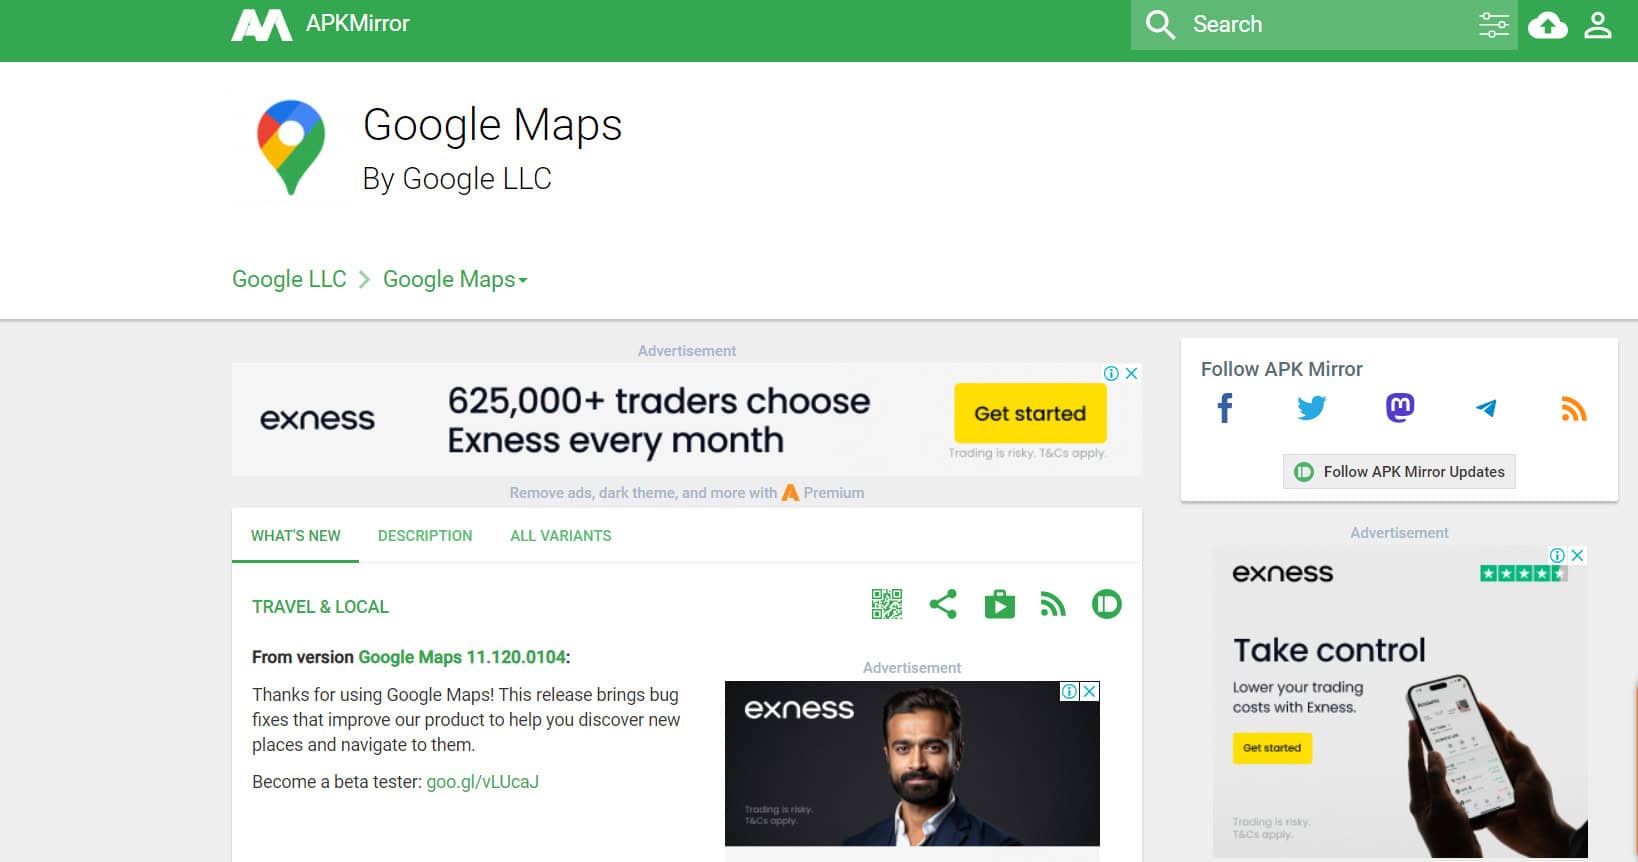Expand the Google Maps breadcrumb dropdown

455,279
